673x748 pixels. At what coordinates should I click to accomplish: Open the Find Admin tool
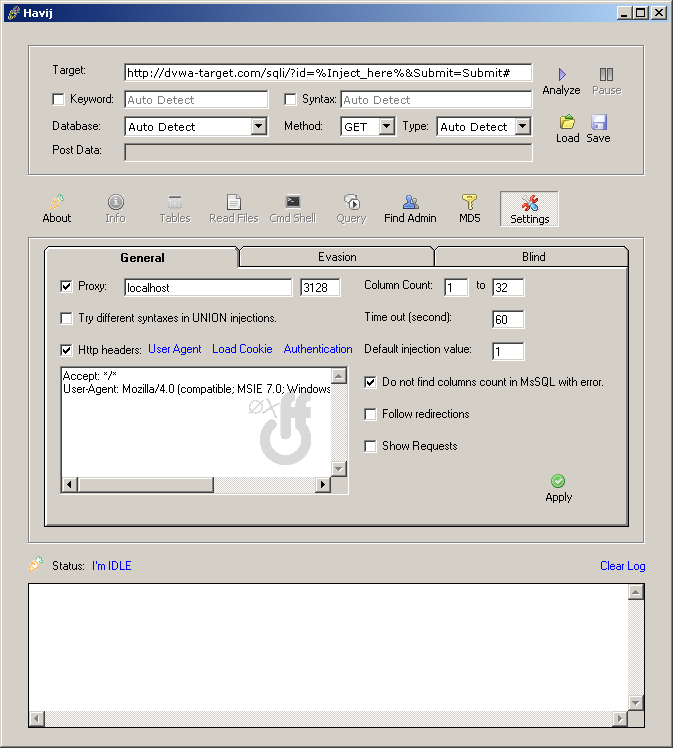(410, 209)
